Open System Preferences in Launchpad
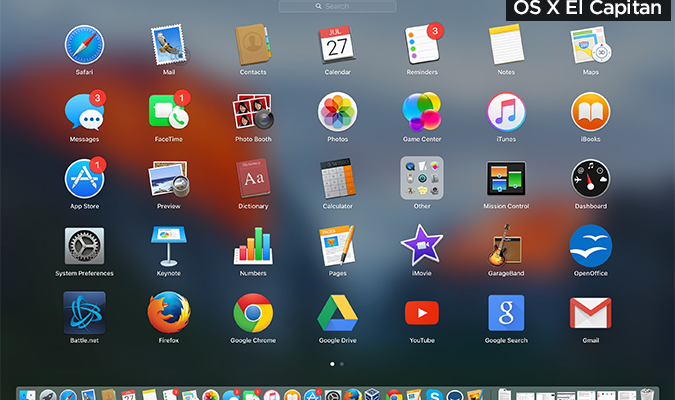The height and width of the screenshot is (400, 675). pyautogui.click(x=84, y=246)
